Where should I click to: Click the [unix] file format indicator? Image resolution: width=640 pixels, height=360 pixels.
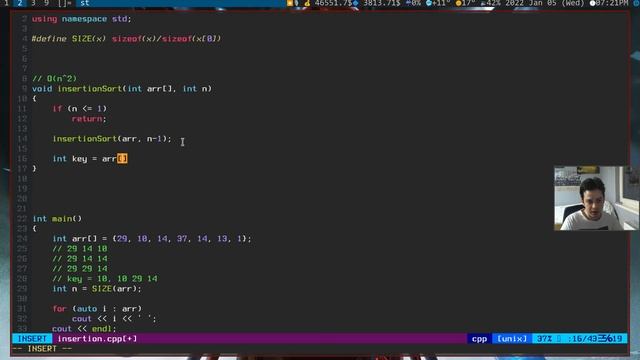tap(512, 339)
